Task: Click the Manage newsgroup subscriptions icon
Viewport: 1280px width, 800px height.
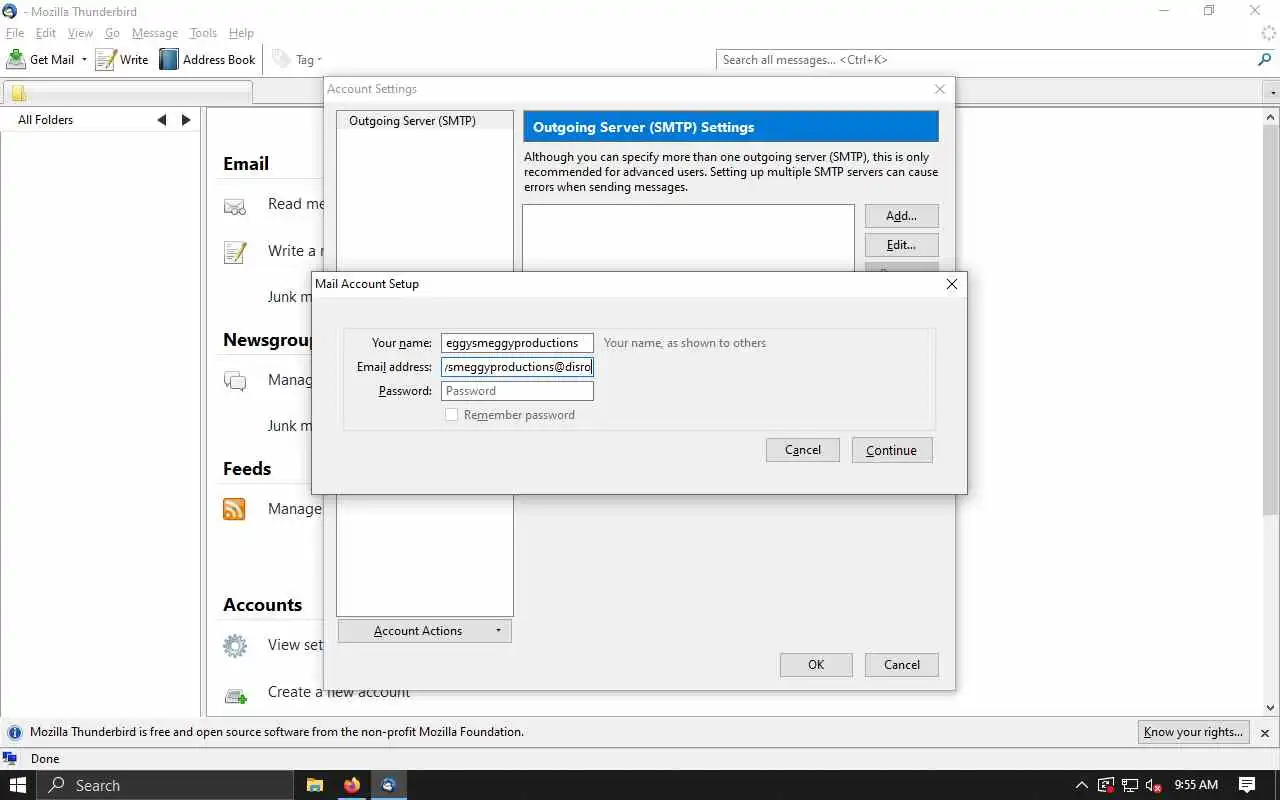Action: [x=235, y=381]
